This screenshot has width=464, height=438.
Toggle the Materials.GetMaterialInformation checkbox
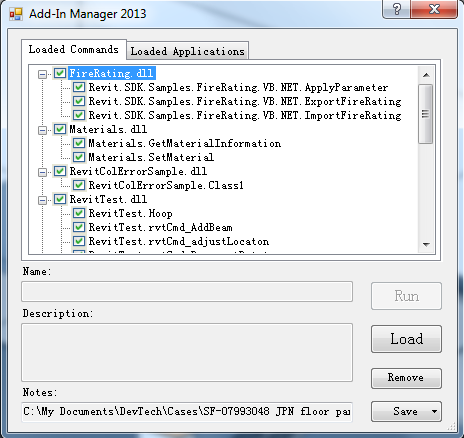[x=79, y=143]
